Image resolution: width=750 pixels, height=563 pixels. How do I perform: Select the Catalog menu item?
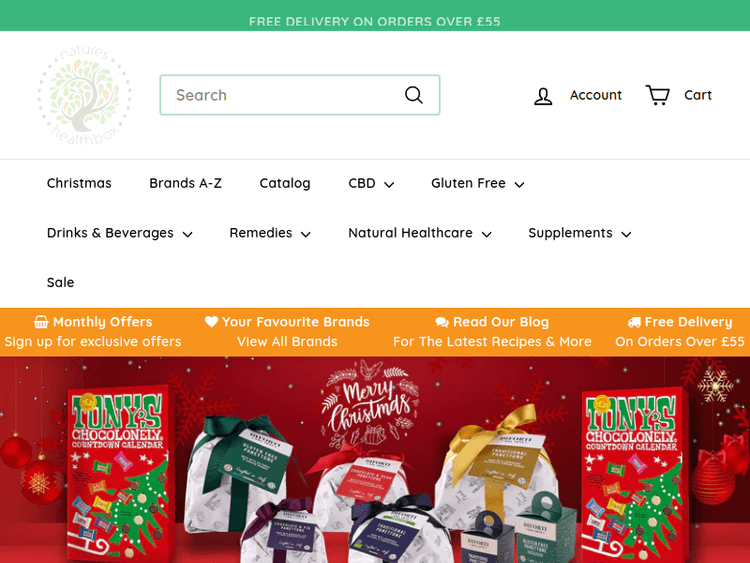(x=285, y=184)
